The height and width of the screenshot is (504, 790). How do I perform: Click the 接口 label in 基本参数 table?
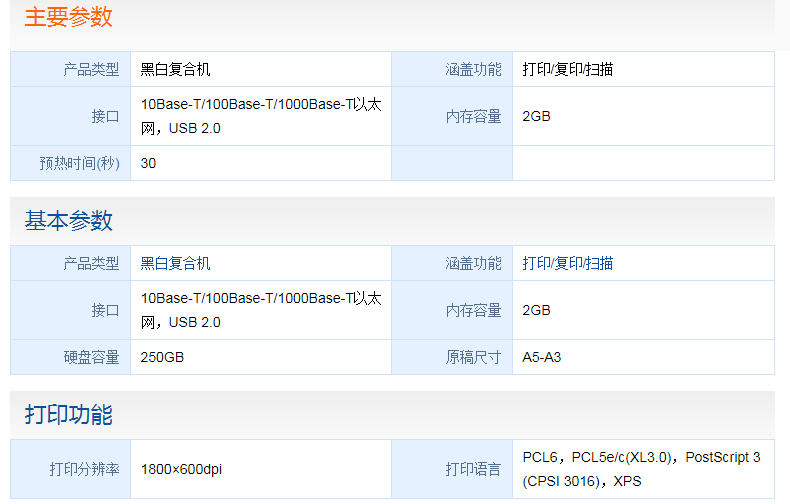point(105,310)
